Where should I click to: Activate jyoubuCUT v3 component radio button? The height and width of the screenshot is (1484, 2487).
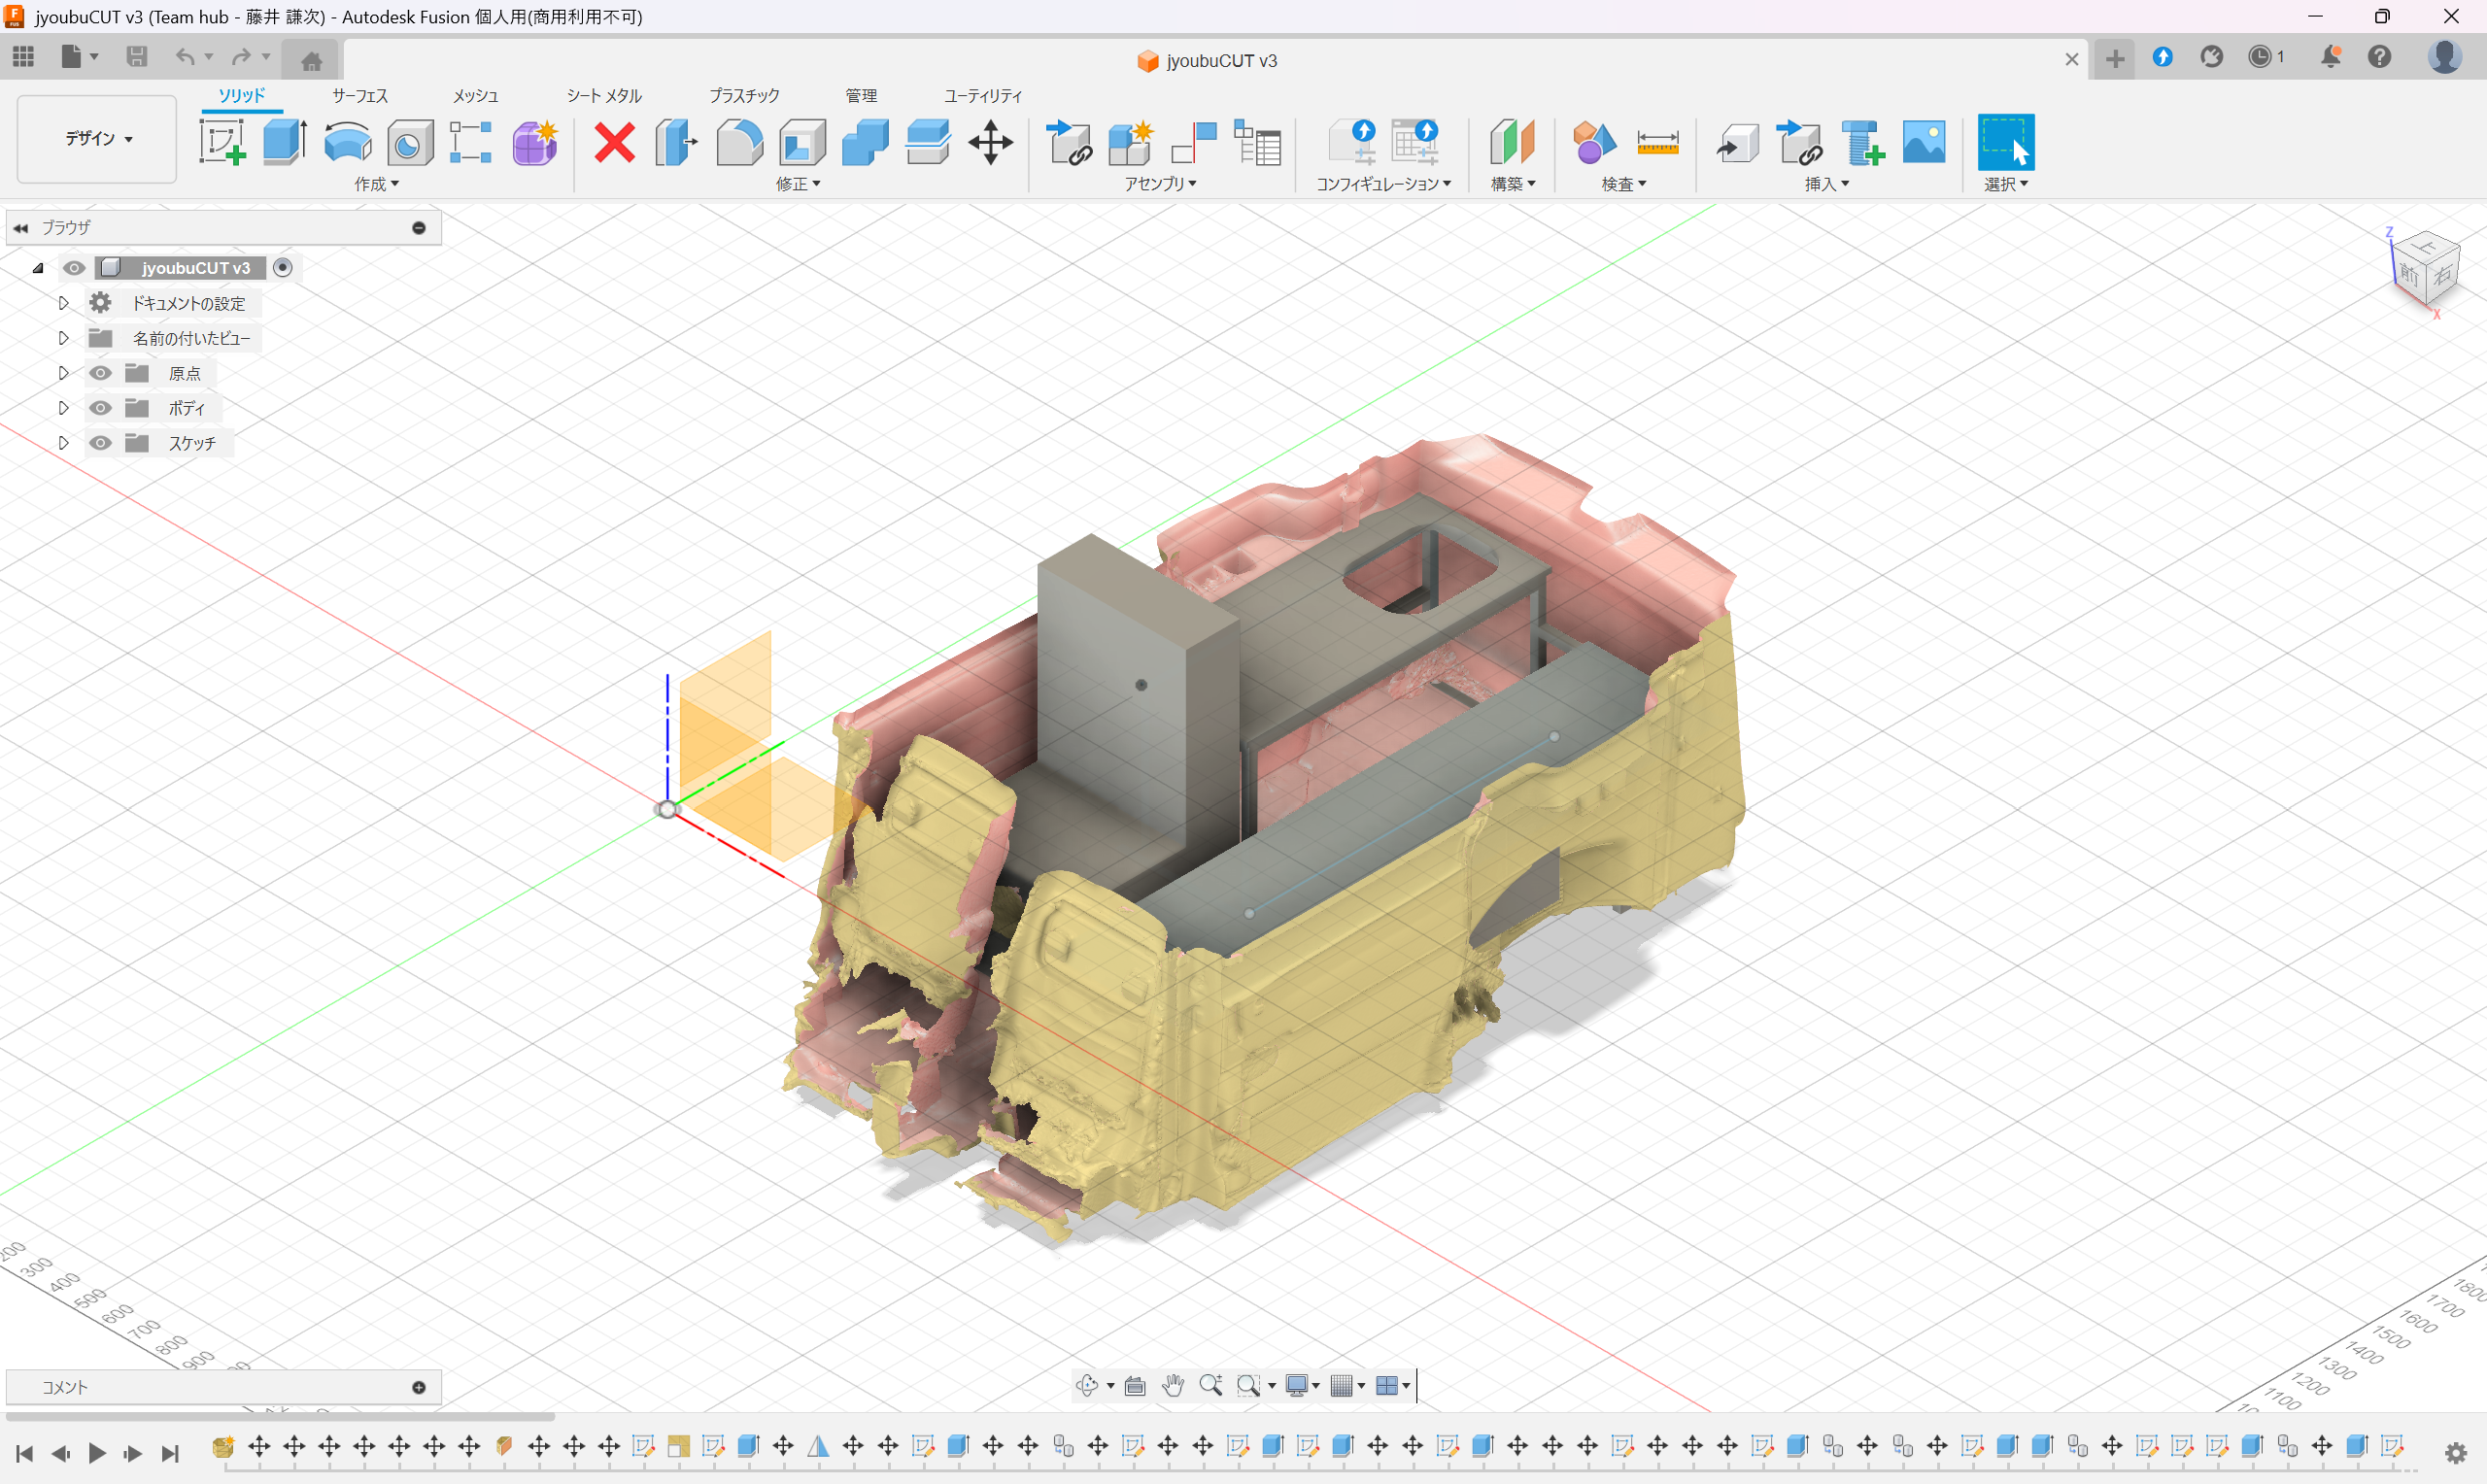tap(283, 267)
